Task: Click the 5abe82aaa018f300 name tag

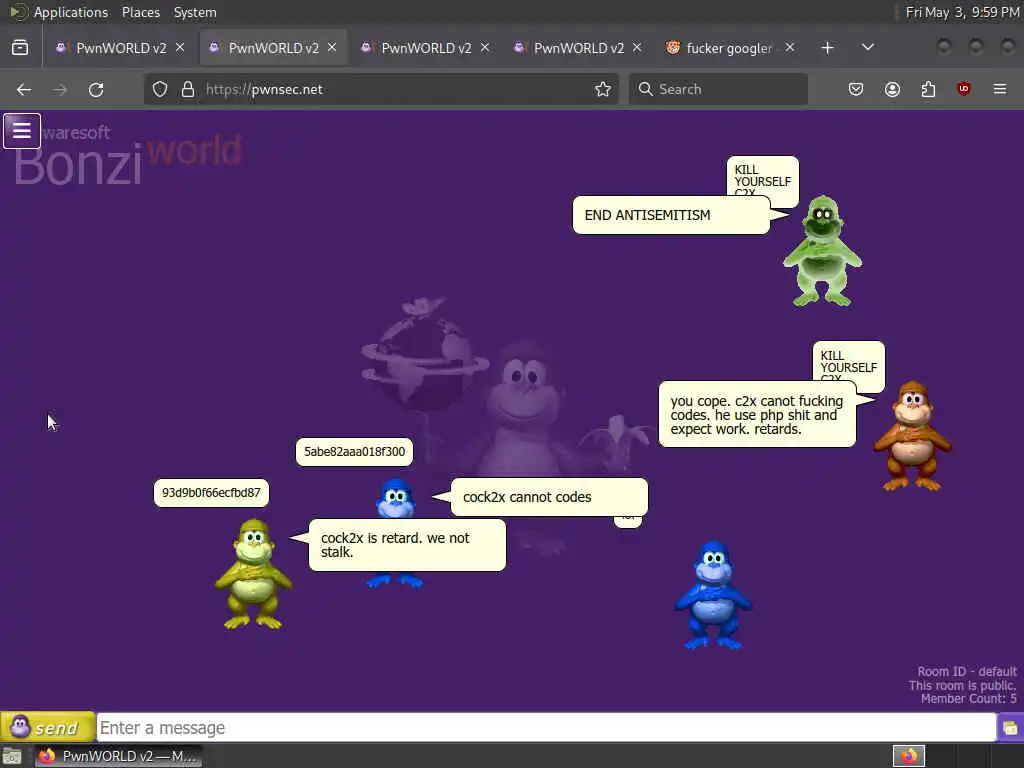Action: click(354, 452)
